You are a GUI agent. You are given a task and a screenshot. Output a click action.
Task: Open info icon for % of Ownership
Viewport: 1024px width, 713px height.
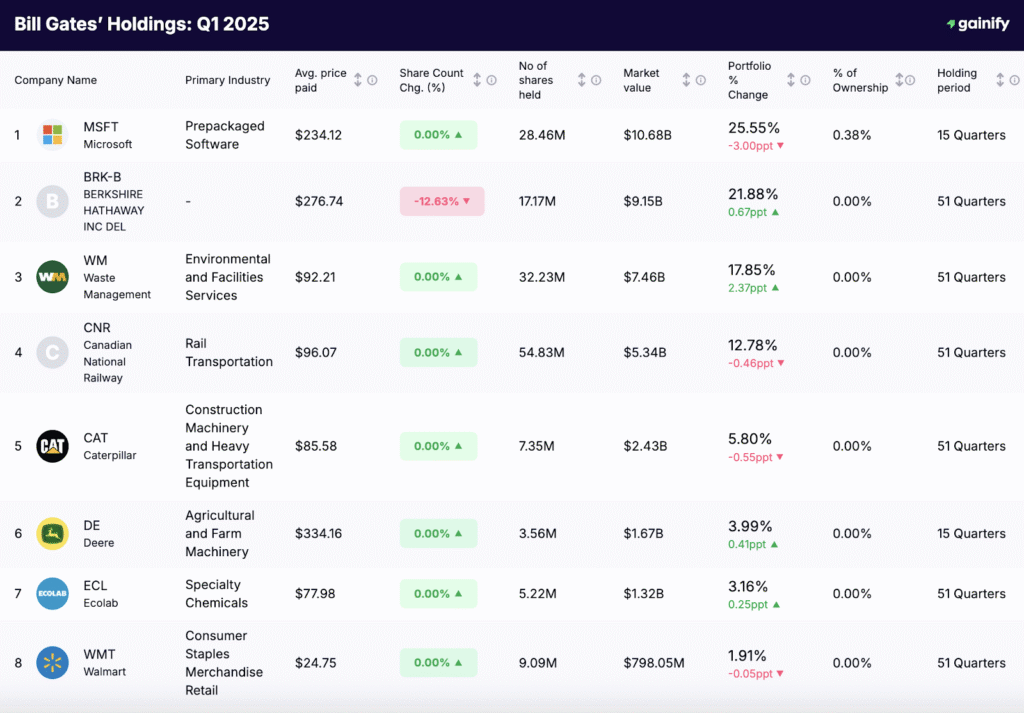click(910, 80)
